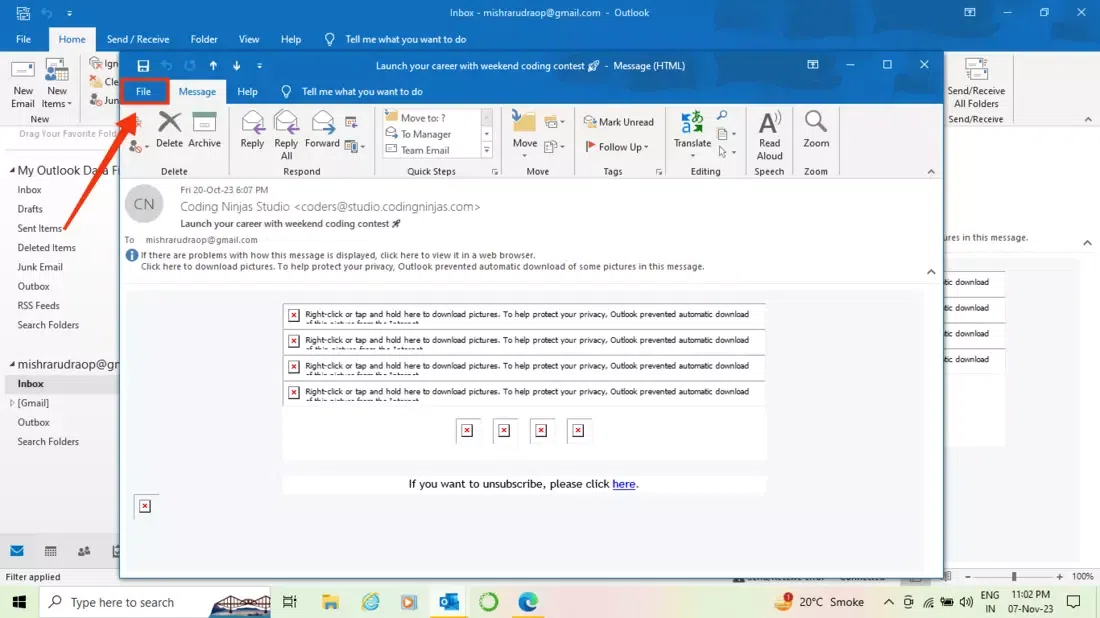Open Task View from the taskbar
Image resolution: width=1100 pixels, height=618 pixels.
(289, 602)
